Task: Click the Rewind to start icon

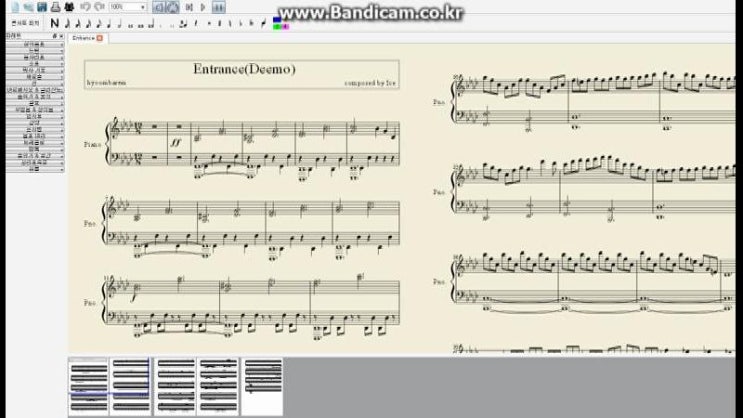Action: coord(188,7)
